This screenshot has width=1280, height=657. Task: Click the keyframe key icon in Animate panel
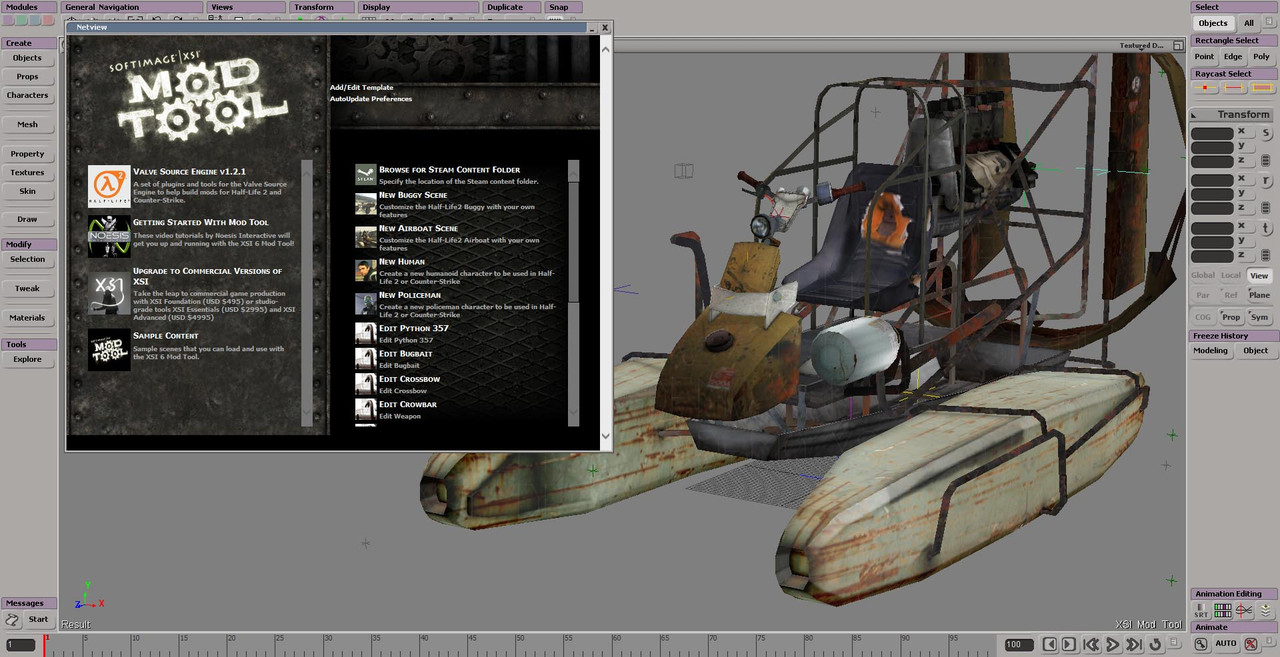tap(1201, 643)
